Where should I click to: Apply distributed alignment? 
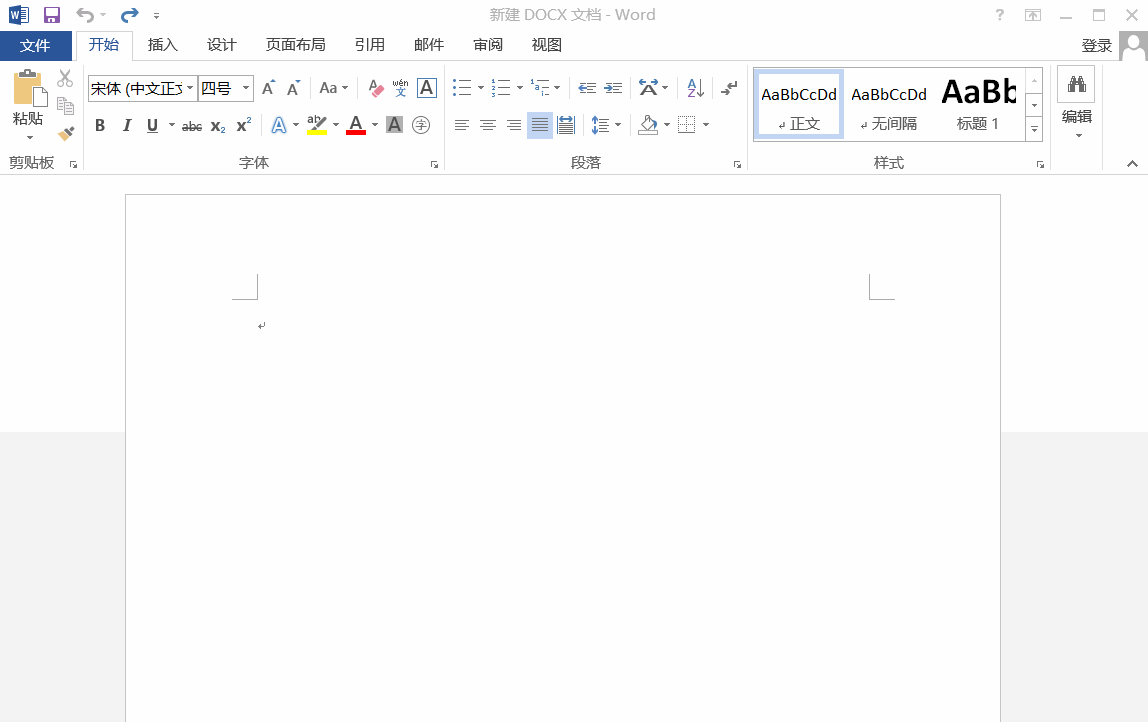coord(566,125)
